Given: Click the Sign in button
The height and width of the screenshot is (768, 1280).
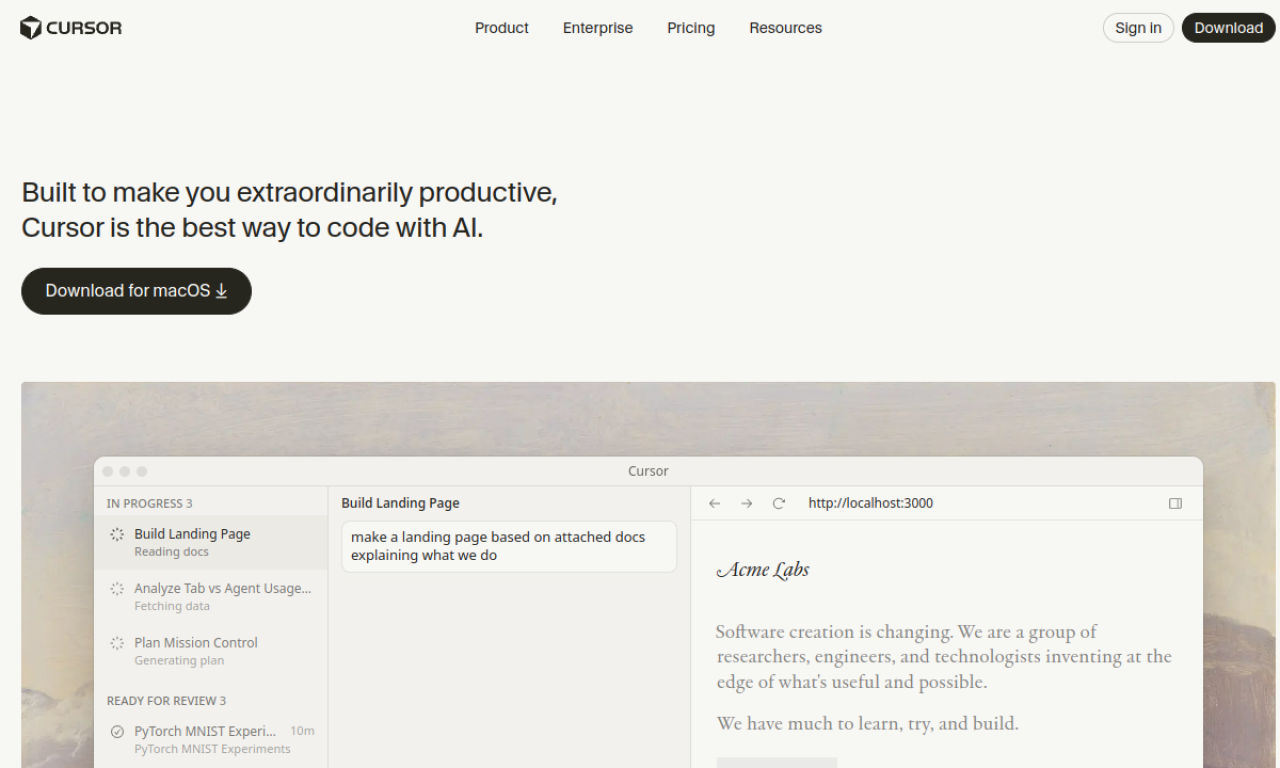Looking at the screenshot, I should point(1138,28).
